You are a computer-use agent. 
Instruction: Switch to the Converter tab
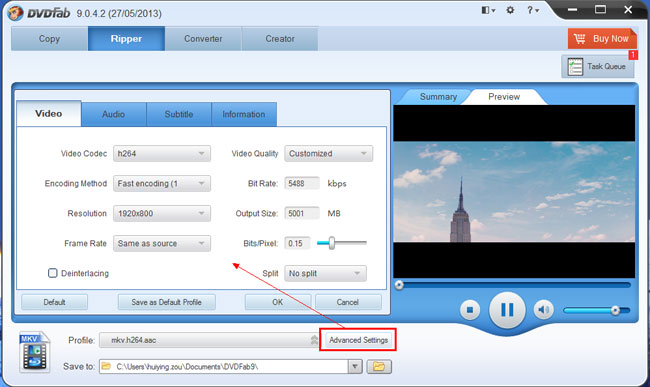coord(203,39)
